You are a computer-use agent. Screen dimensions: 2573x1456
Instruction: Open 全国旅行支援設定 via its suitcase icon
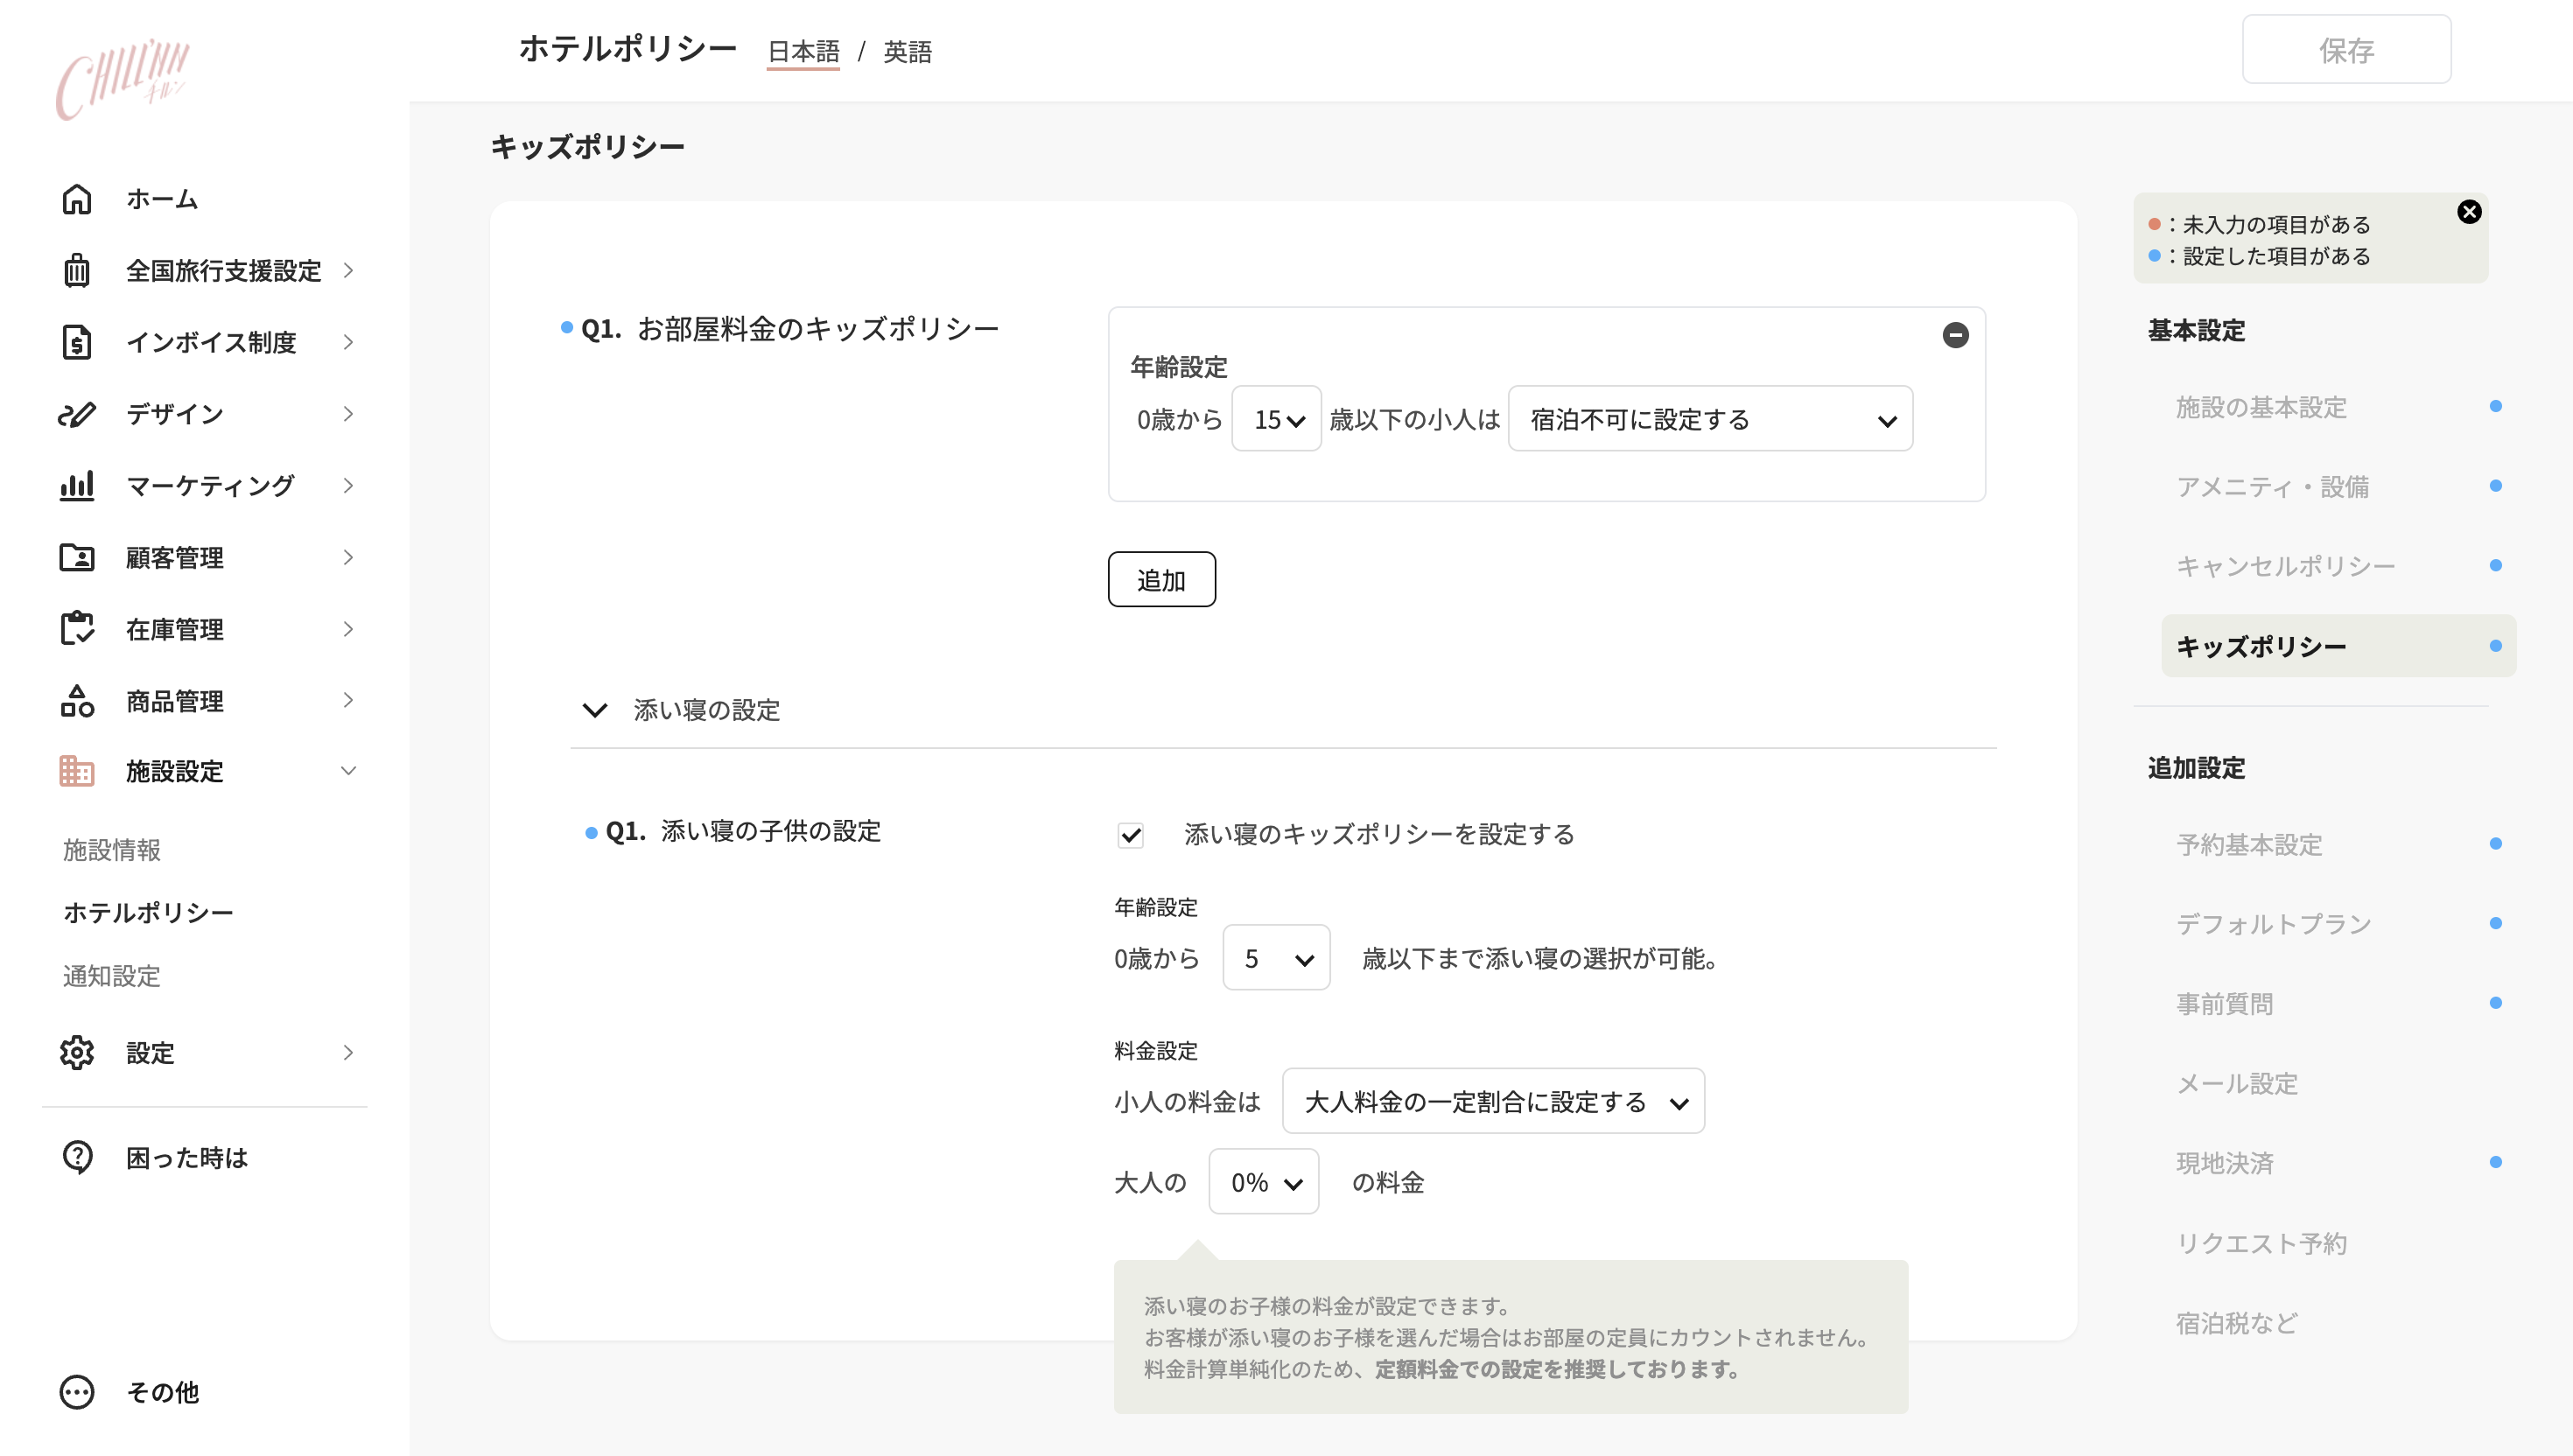pos(77,270)
